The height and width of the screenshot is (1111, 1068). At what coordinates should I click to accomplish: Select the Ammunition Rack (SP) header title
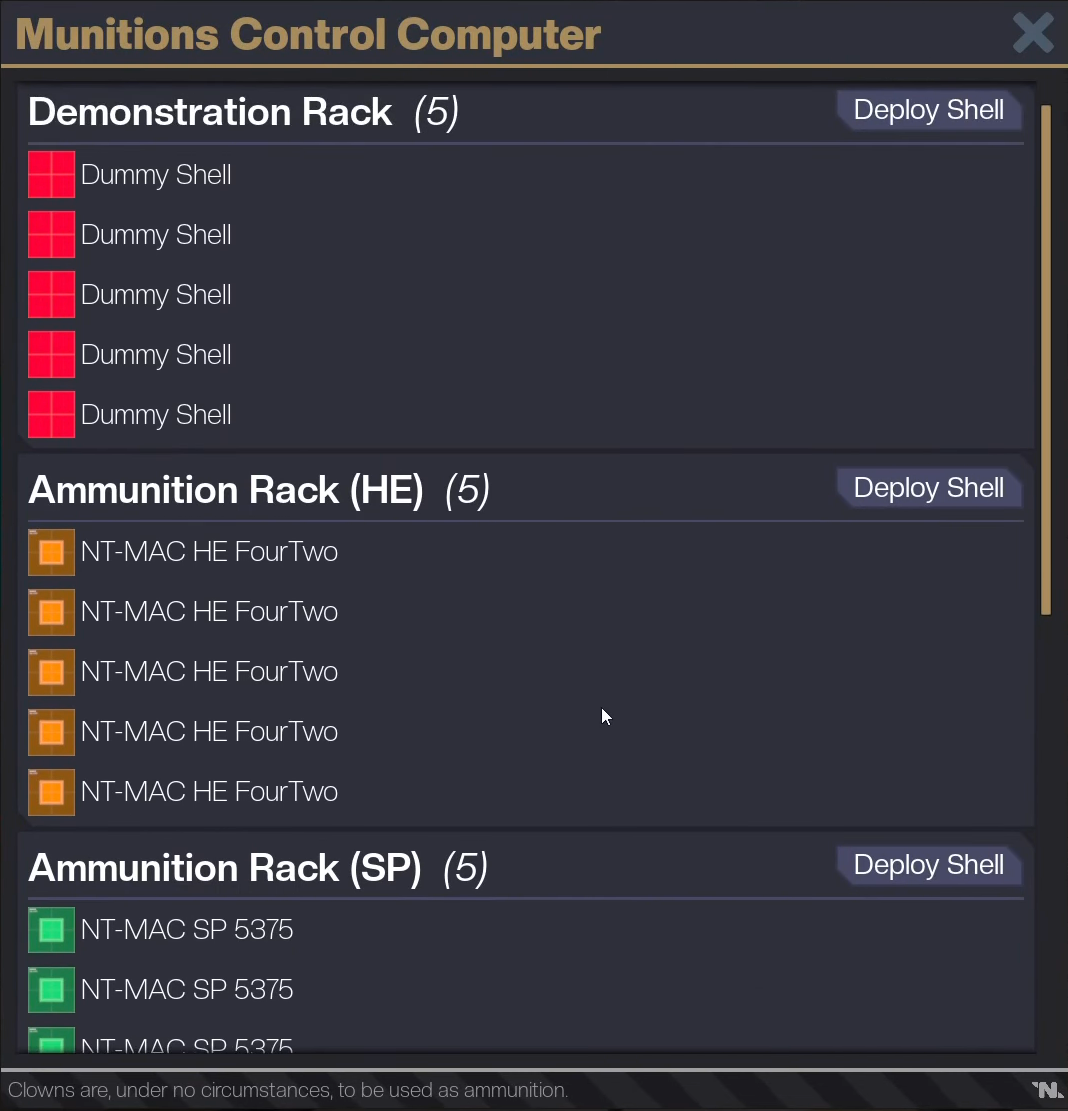[x=225, y=868]
